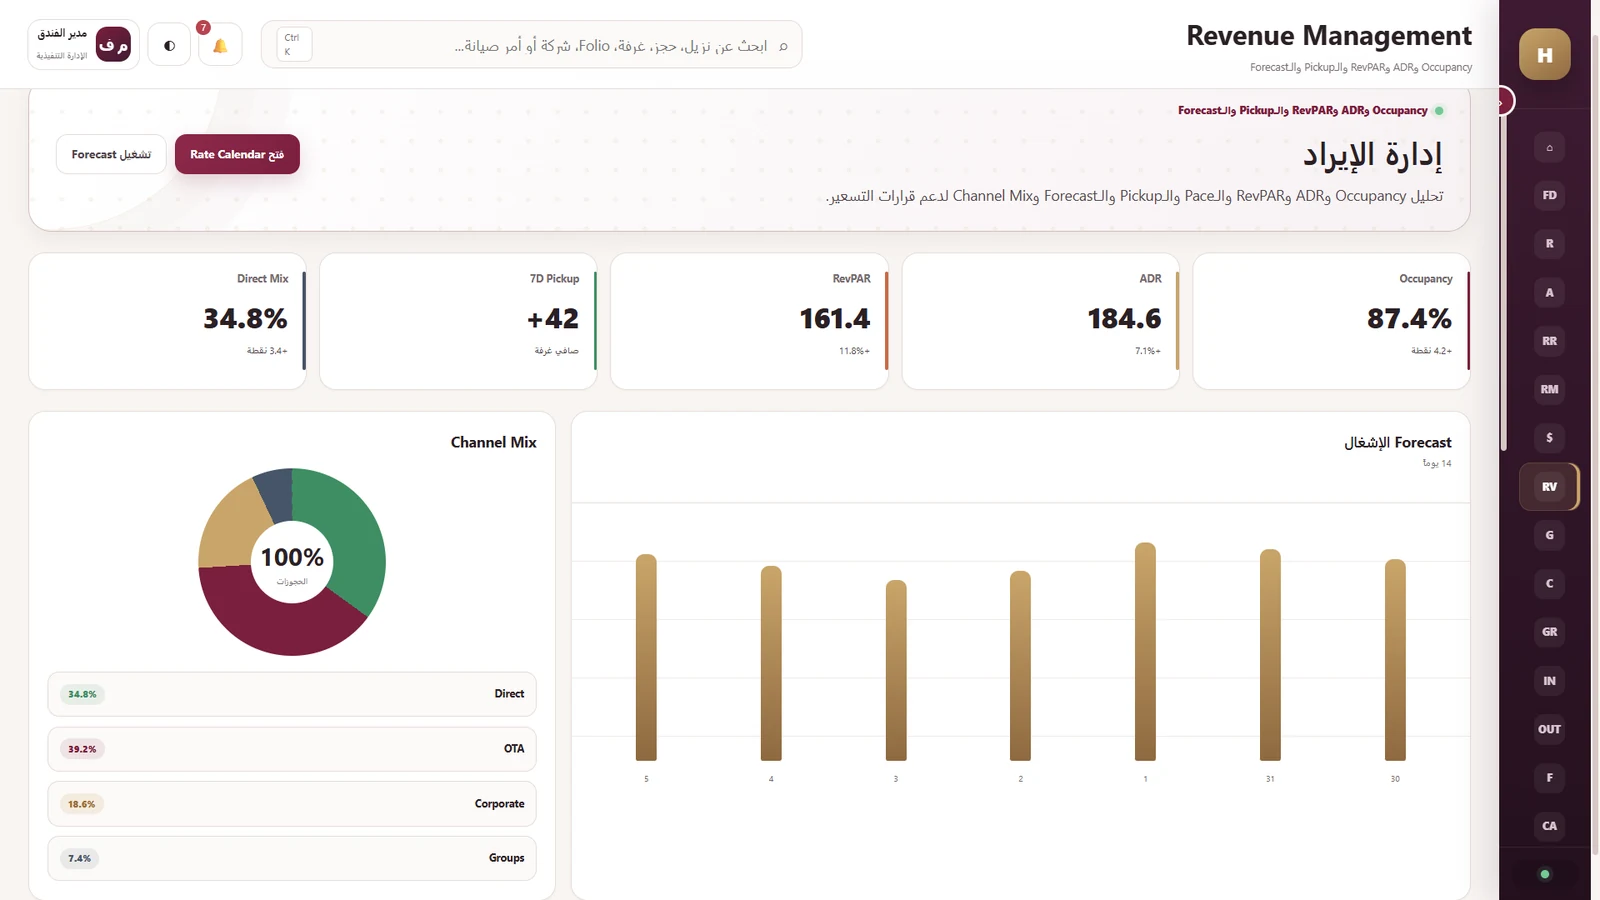Open the FD sidebar item

(x=1549, y=195)
